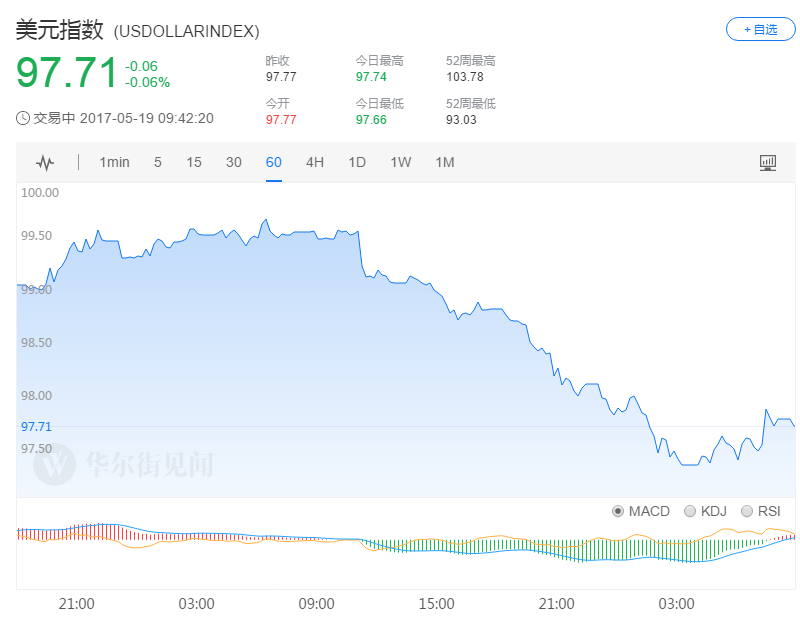
Task: Open the 1D daily chart tab
Action: point(357,163)
